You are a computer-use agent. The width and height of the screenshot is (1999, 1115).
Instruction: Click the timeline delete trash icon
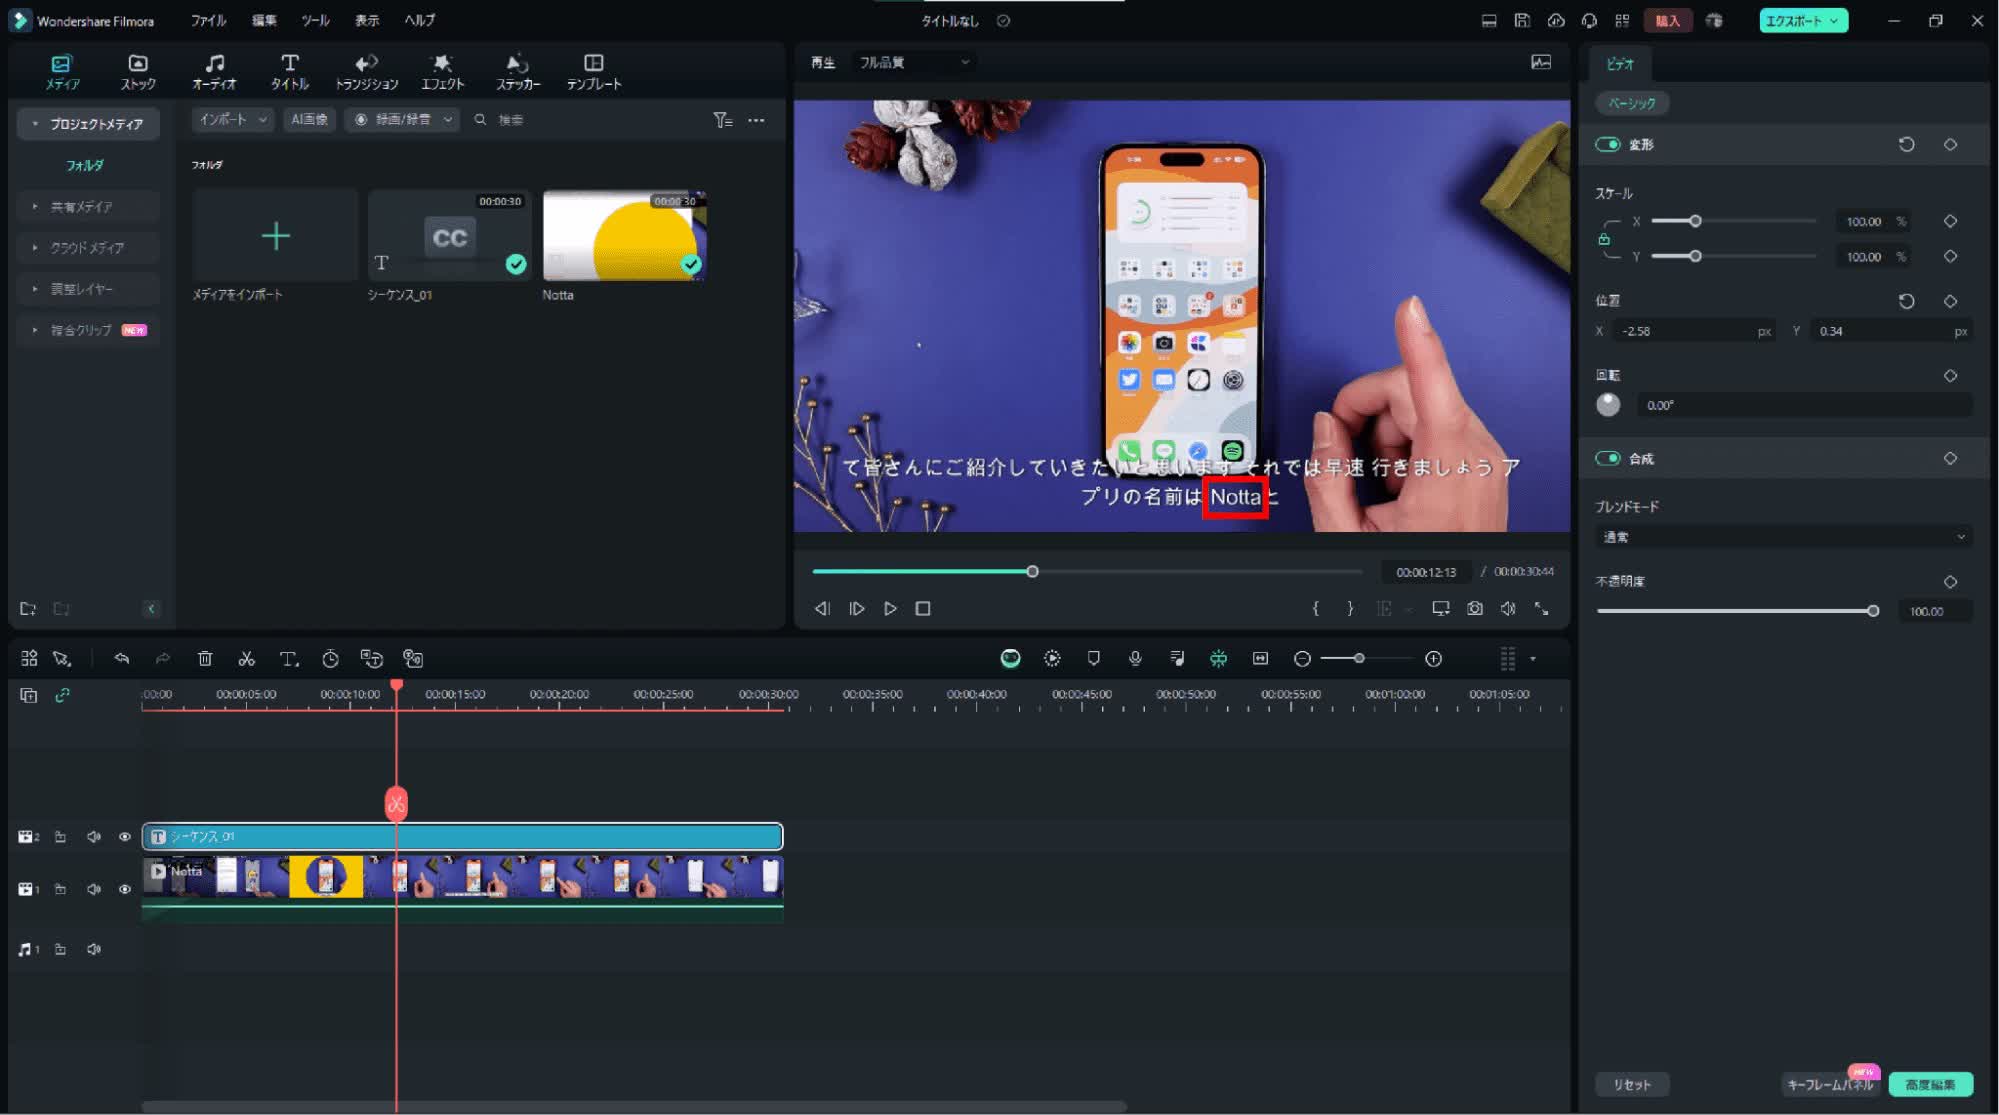(x=205, y=658)
